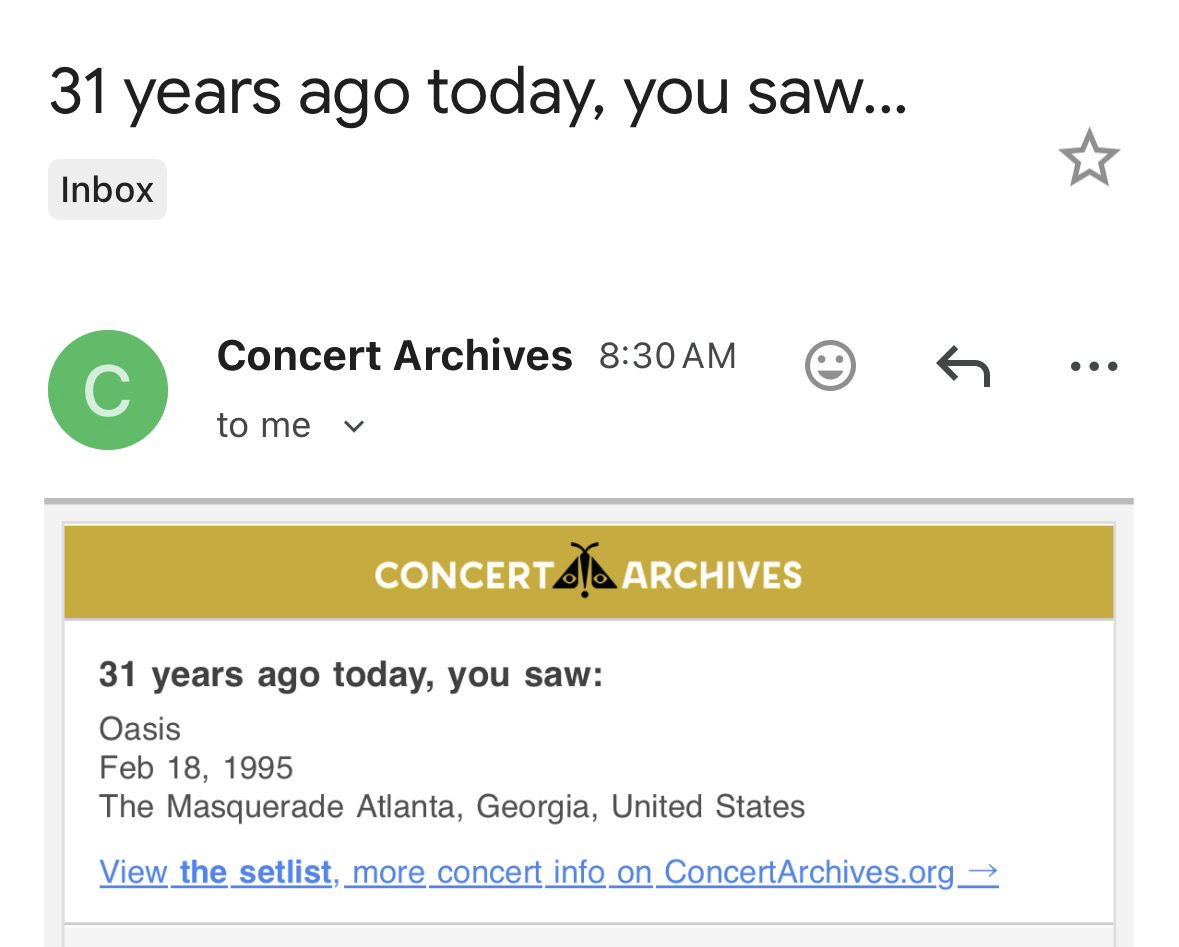This screenshot has height=947, width=1179.
Task: Click the moth logo in the banner
Action: 585,572
